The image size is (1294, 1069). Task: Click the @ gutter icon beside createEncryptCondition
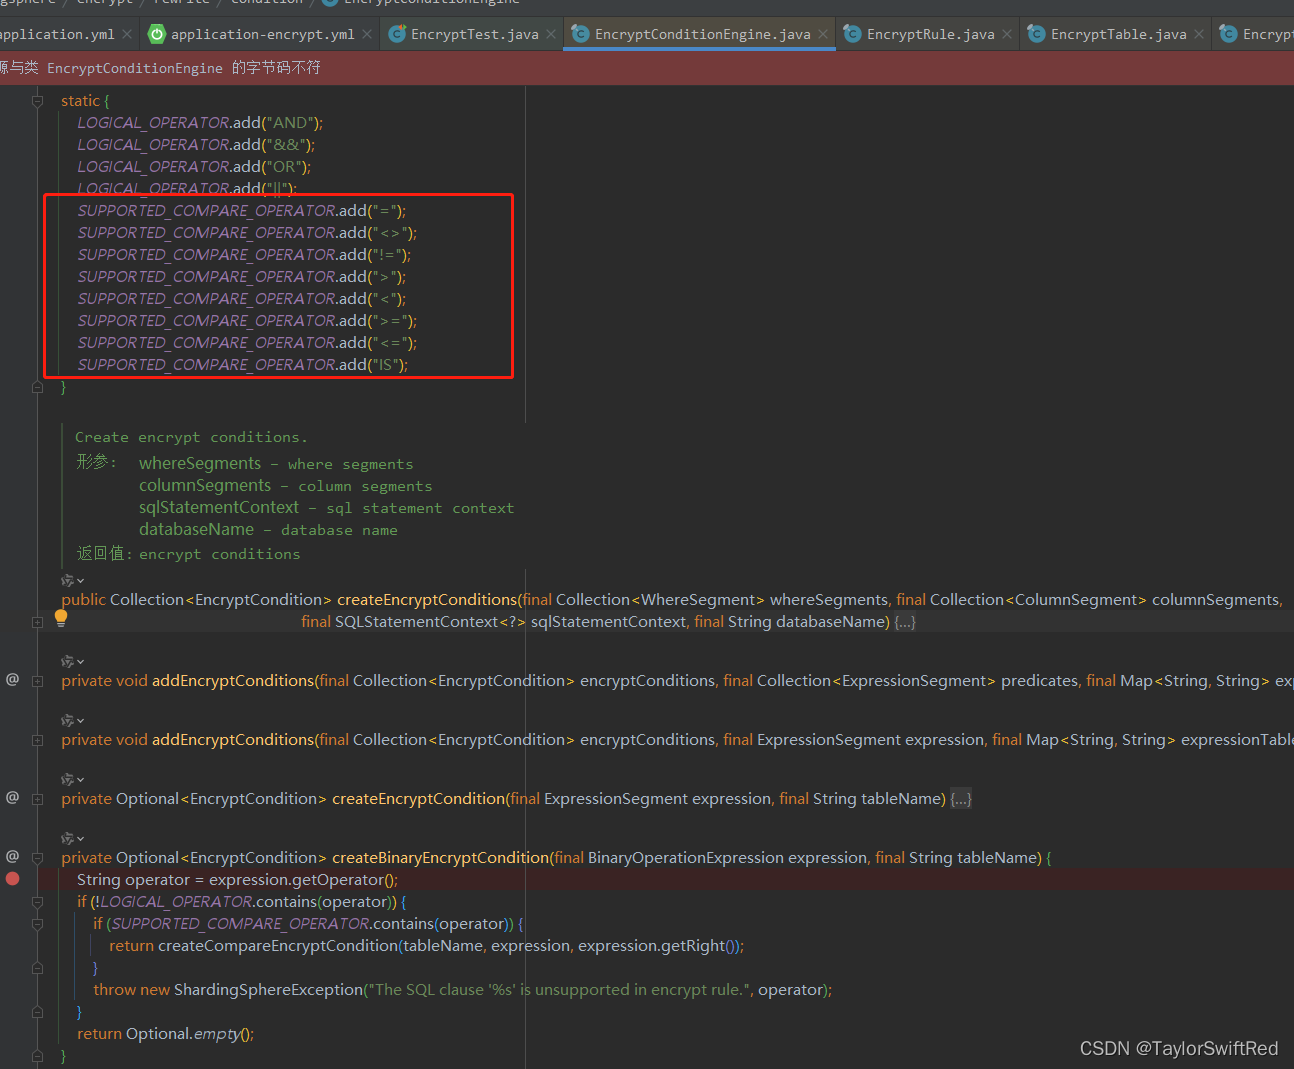(x=13, y=797)
